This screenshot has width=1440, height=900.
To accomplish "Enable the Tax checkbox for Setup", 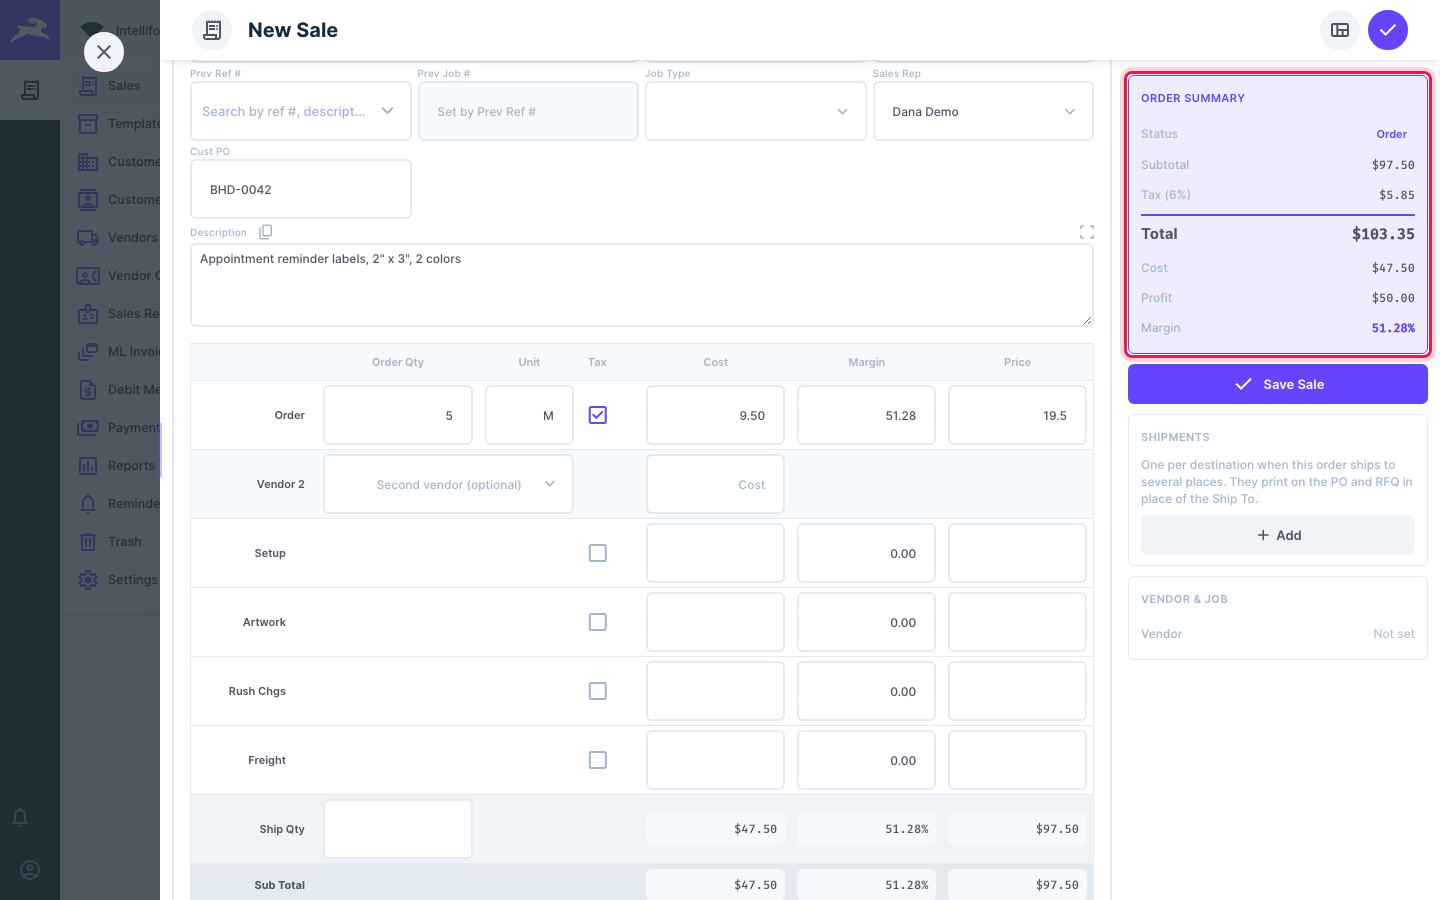I will tap(598, 553).
